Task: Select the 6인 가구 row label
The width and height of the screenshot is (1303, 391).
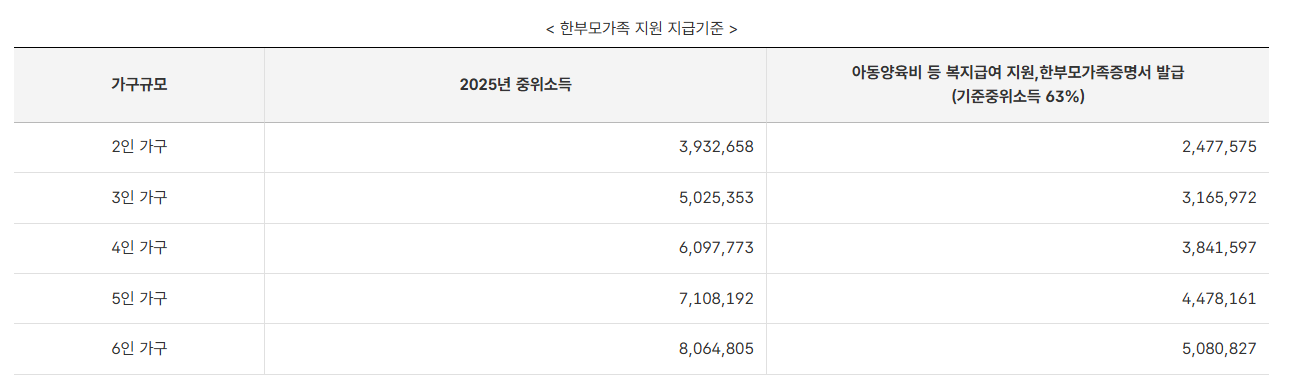Action: click(139, 349)
